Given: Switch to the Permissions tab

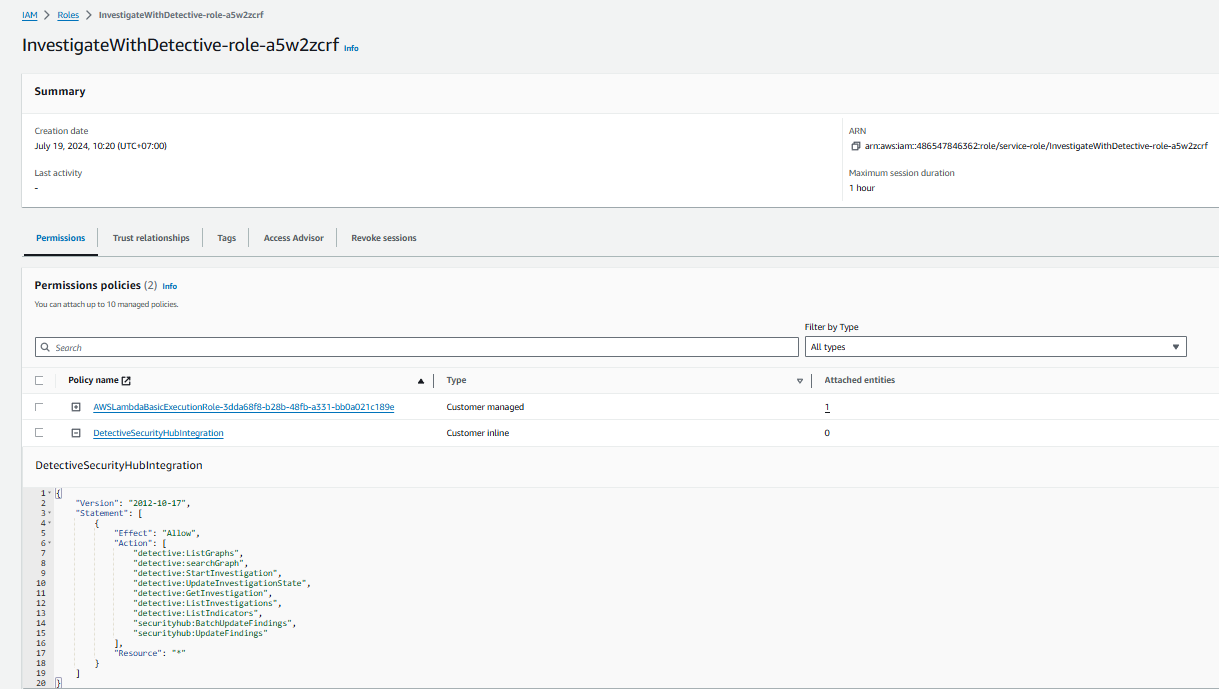Looking at the screenshot, I should tap(60, 238).
